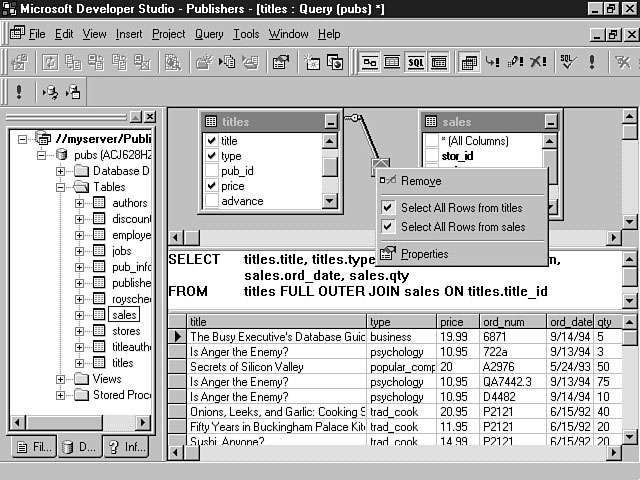Screen dimensions: 640x480
Task: Check the pub_id column checkbox
Action: [211, 171]
